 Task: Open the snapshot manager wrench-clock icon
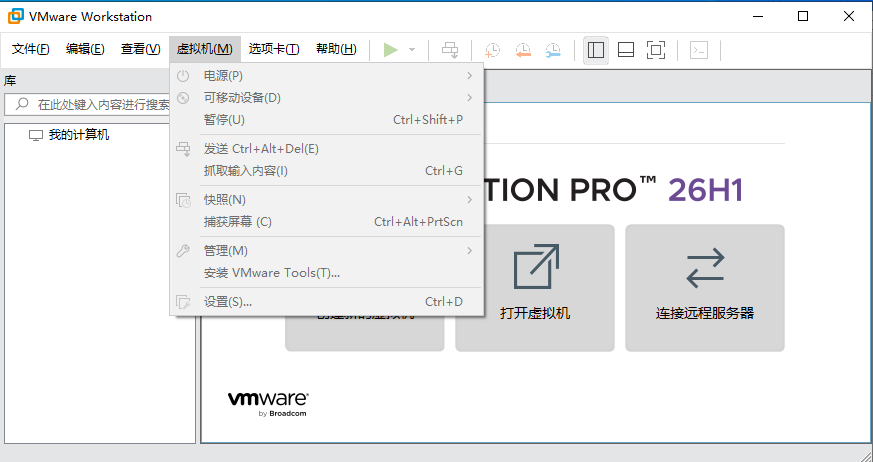553,50
